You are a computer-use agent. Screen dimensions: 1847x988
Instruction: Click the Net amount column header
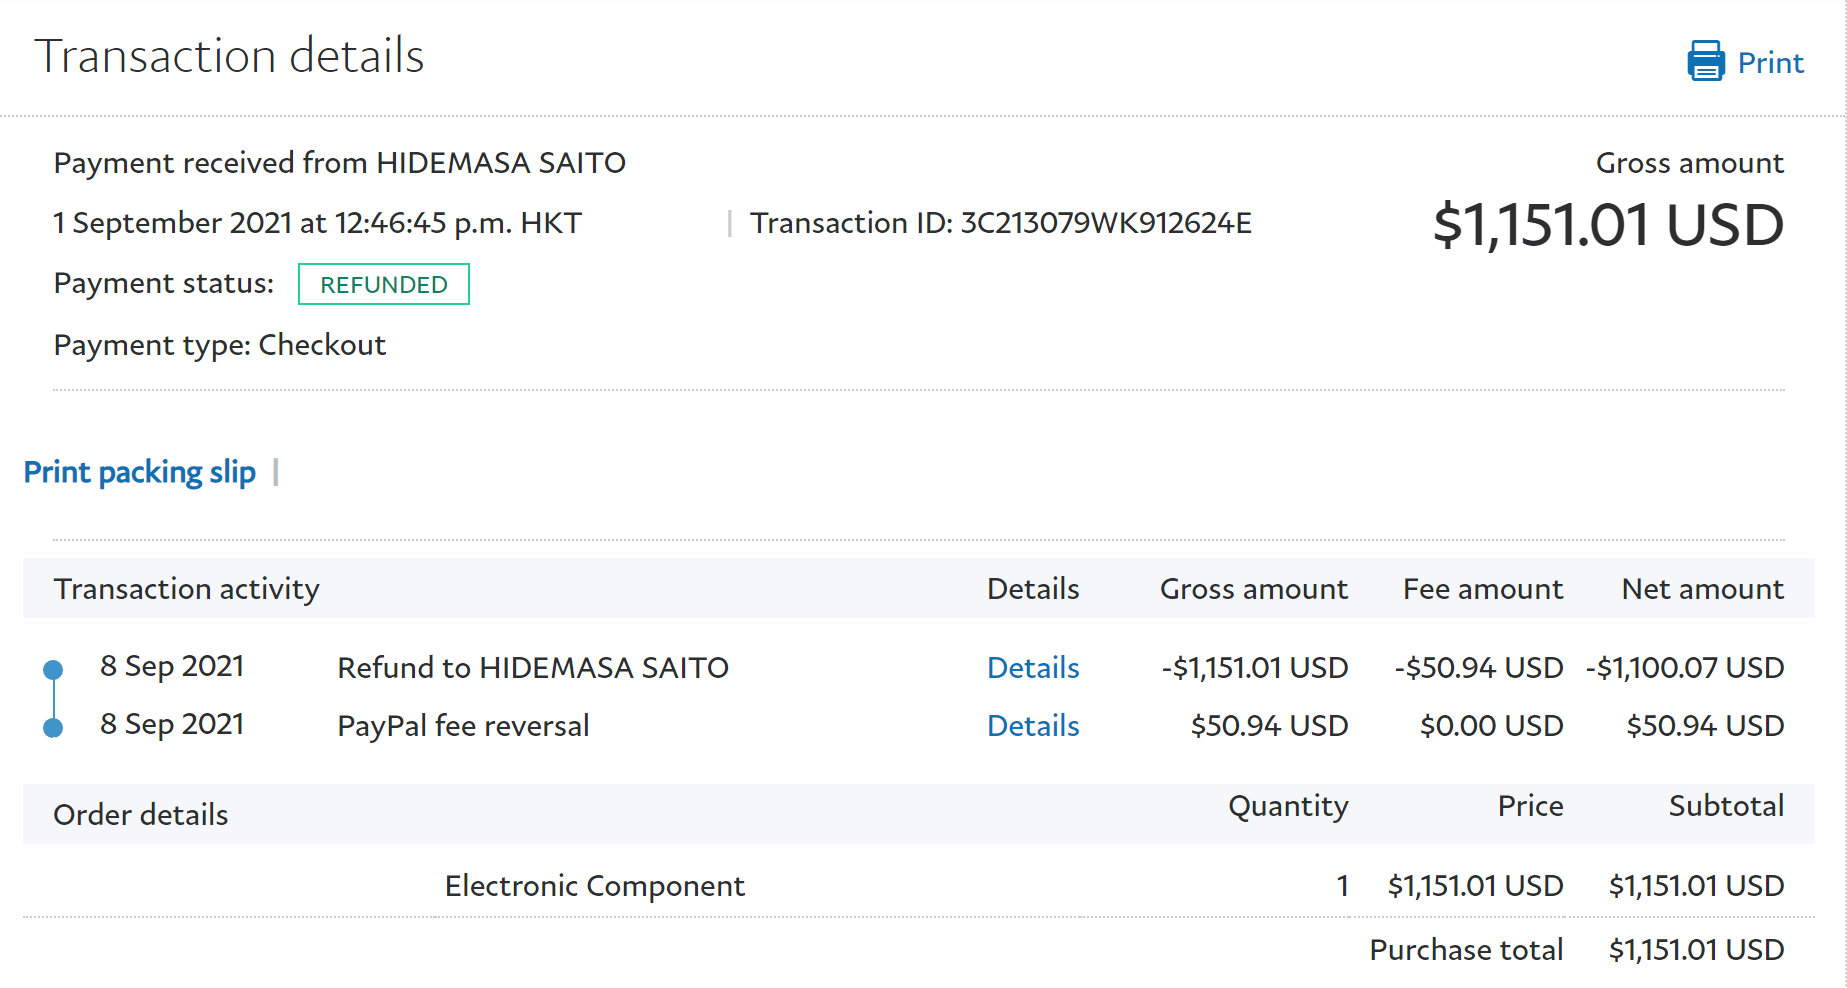(1702, 589)
